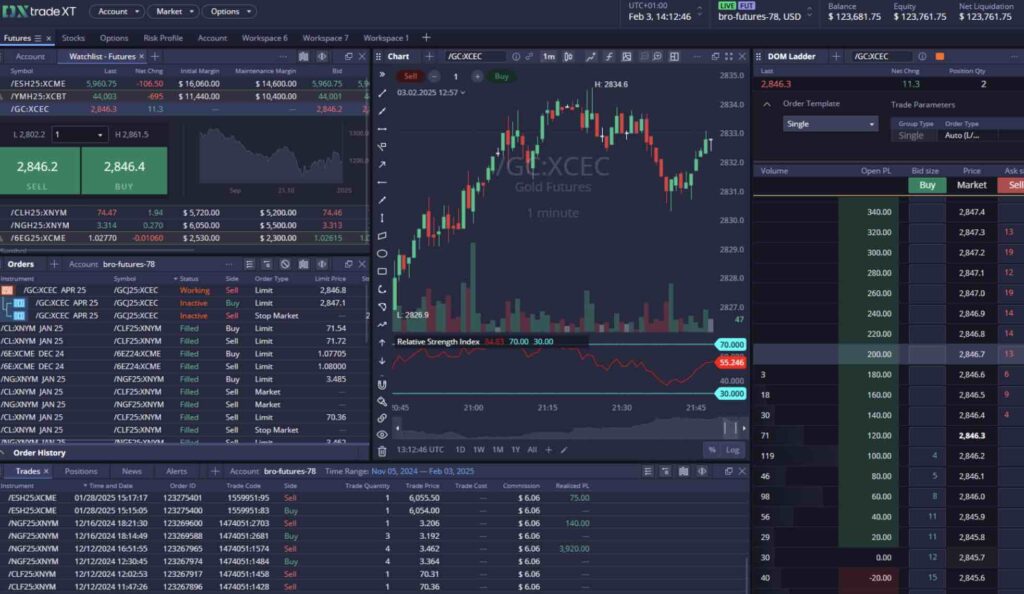Click the Orders panel list view icon

click(x=249, y=264)
